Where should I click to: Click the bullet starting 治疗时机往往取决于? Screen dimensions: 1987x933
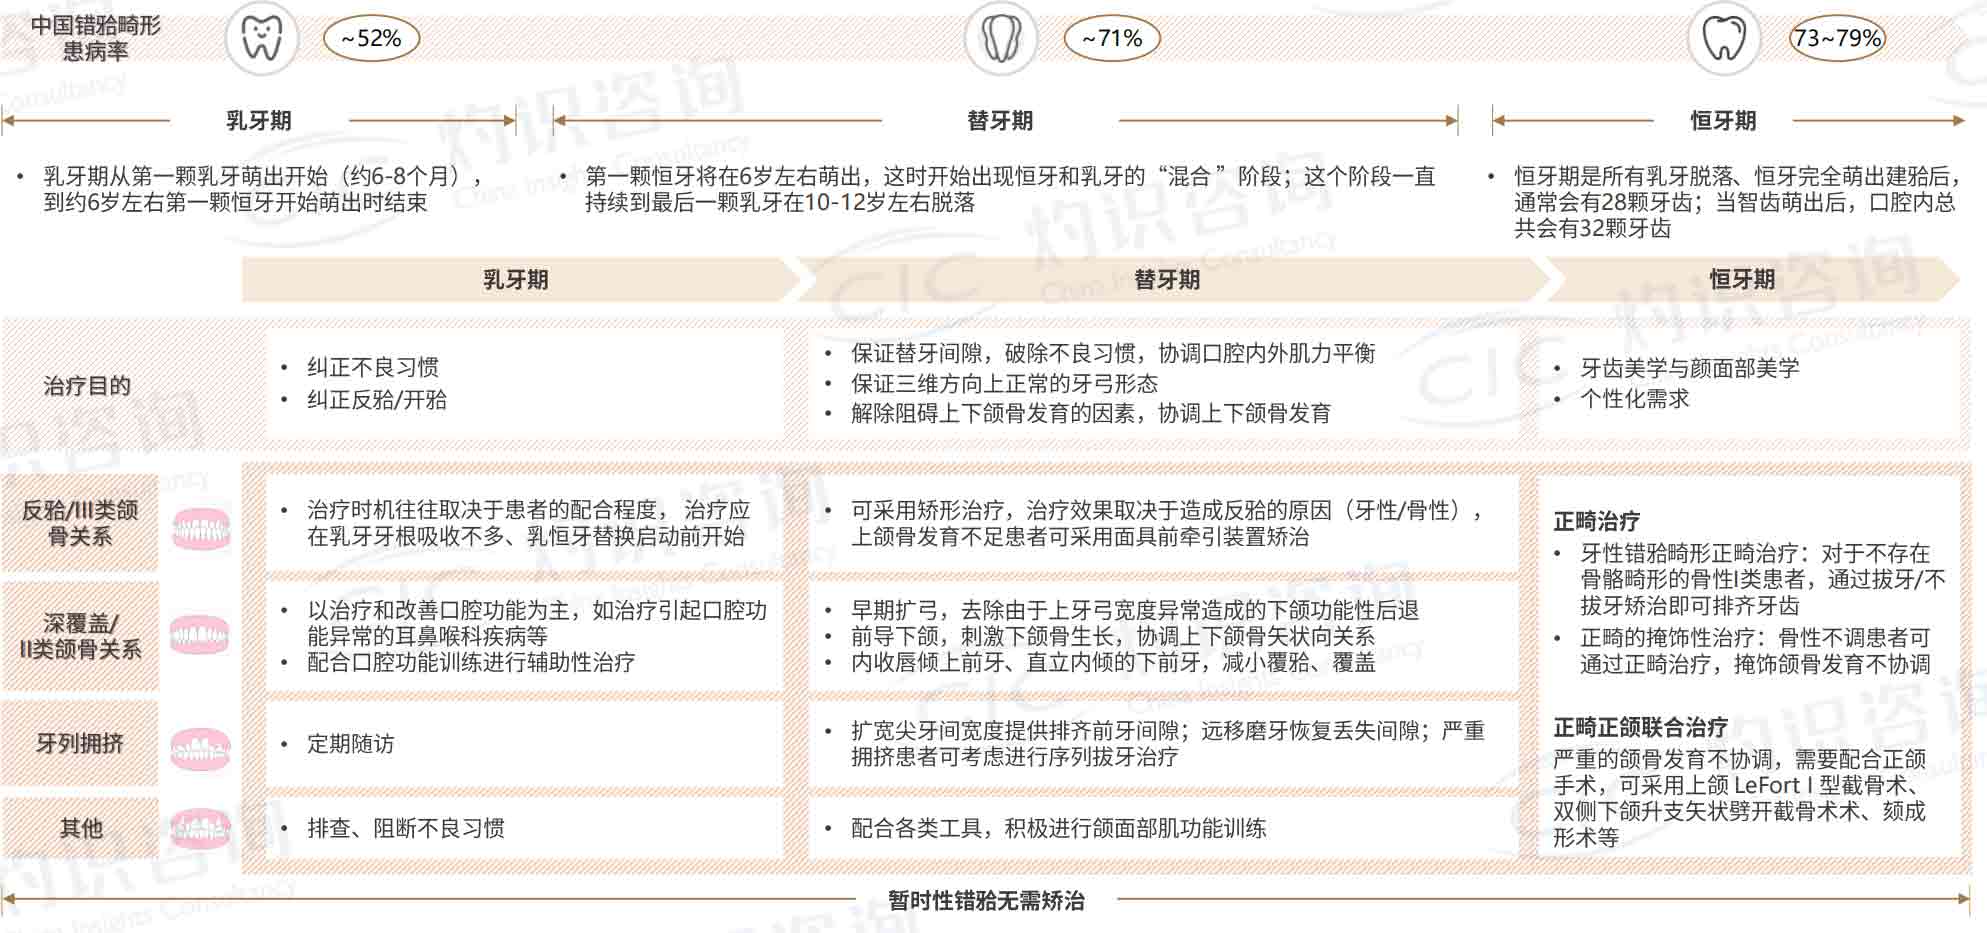(x=528, y=523)
